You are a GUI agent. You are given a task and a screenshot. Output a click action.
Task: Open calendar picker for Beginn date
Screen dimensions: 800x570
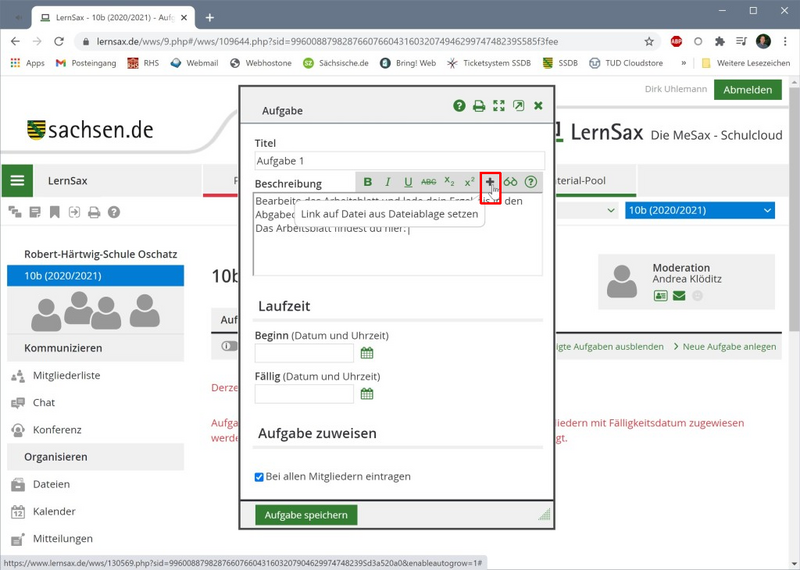click(x=367, y=353)
